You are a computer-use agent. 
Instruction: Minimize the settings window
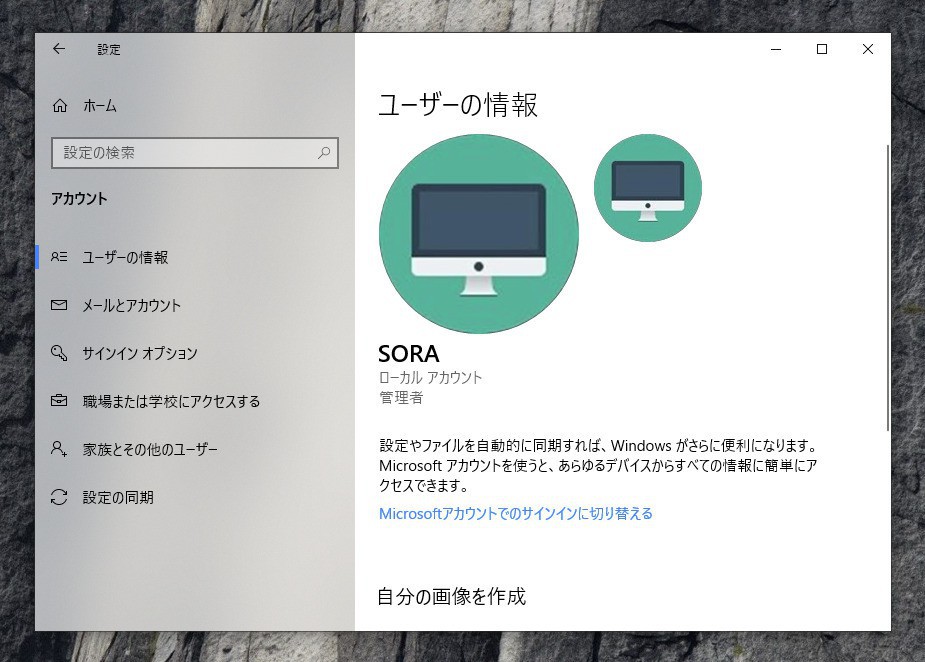(776, 49)
